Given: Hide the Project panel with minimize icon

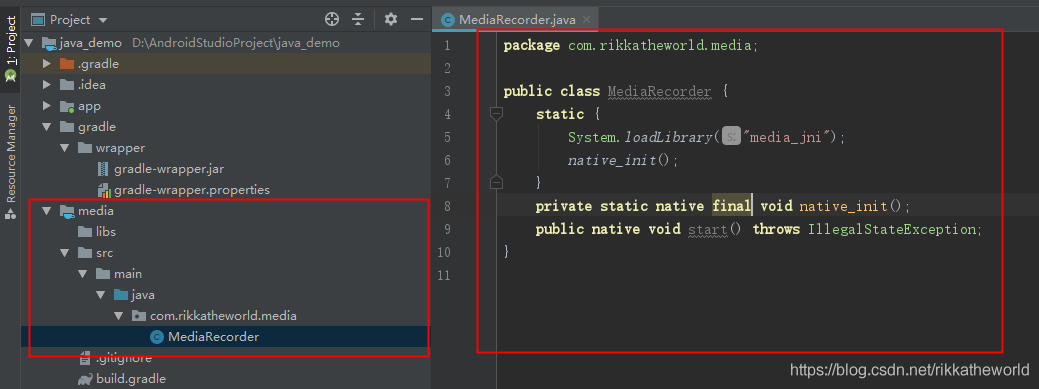Looking at the screenshot, I should coord(417,19).
